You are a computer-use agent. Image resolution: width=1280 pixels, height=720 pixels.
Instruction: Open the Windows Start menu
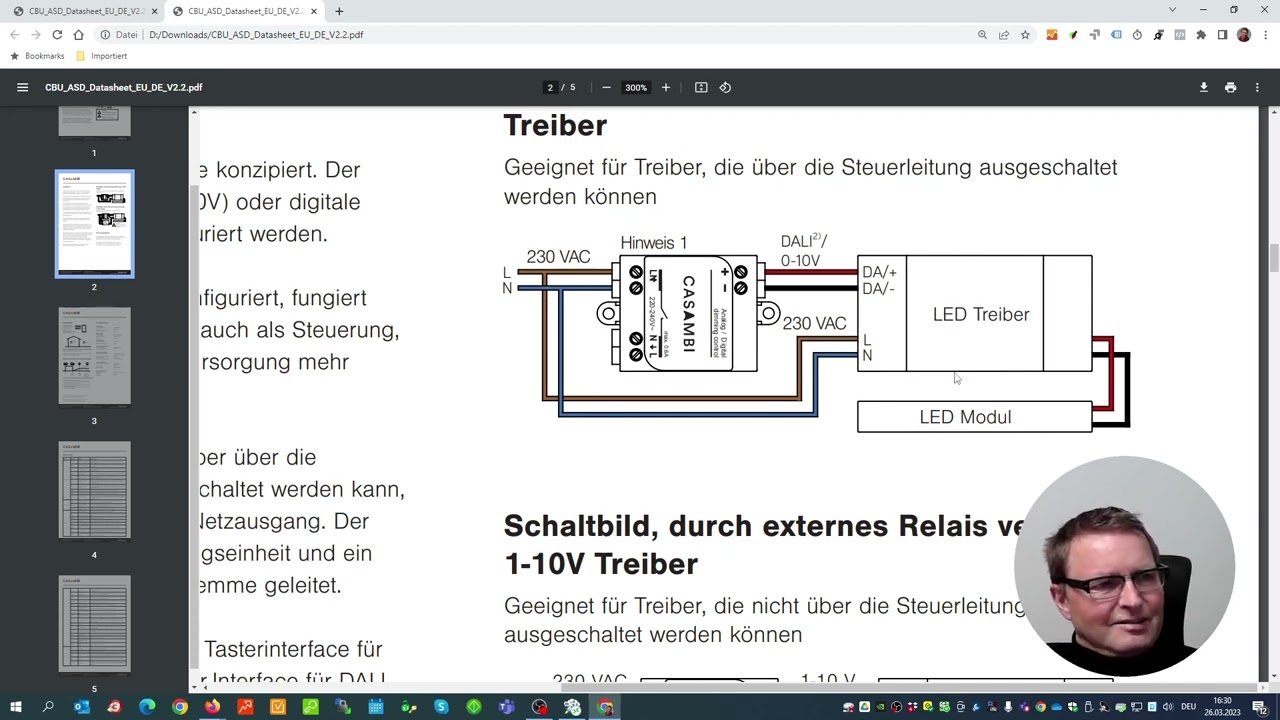(x=15, y=707)
